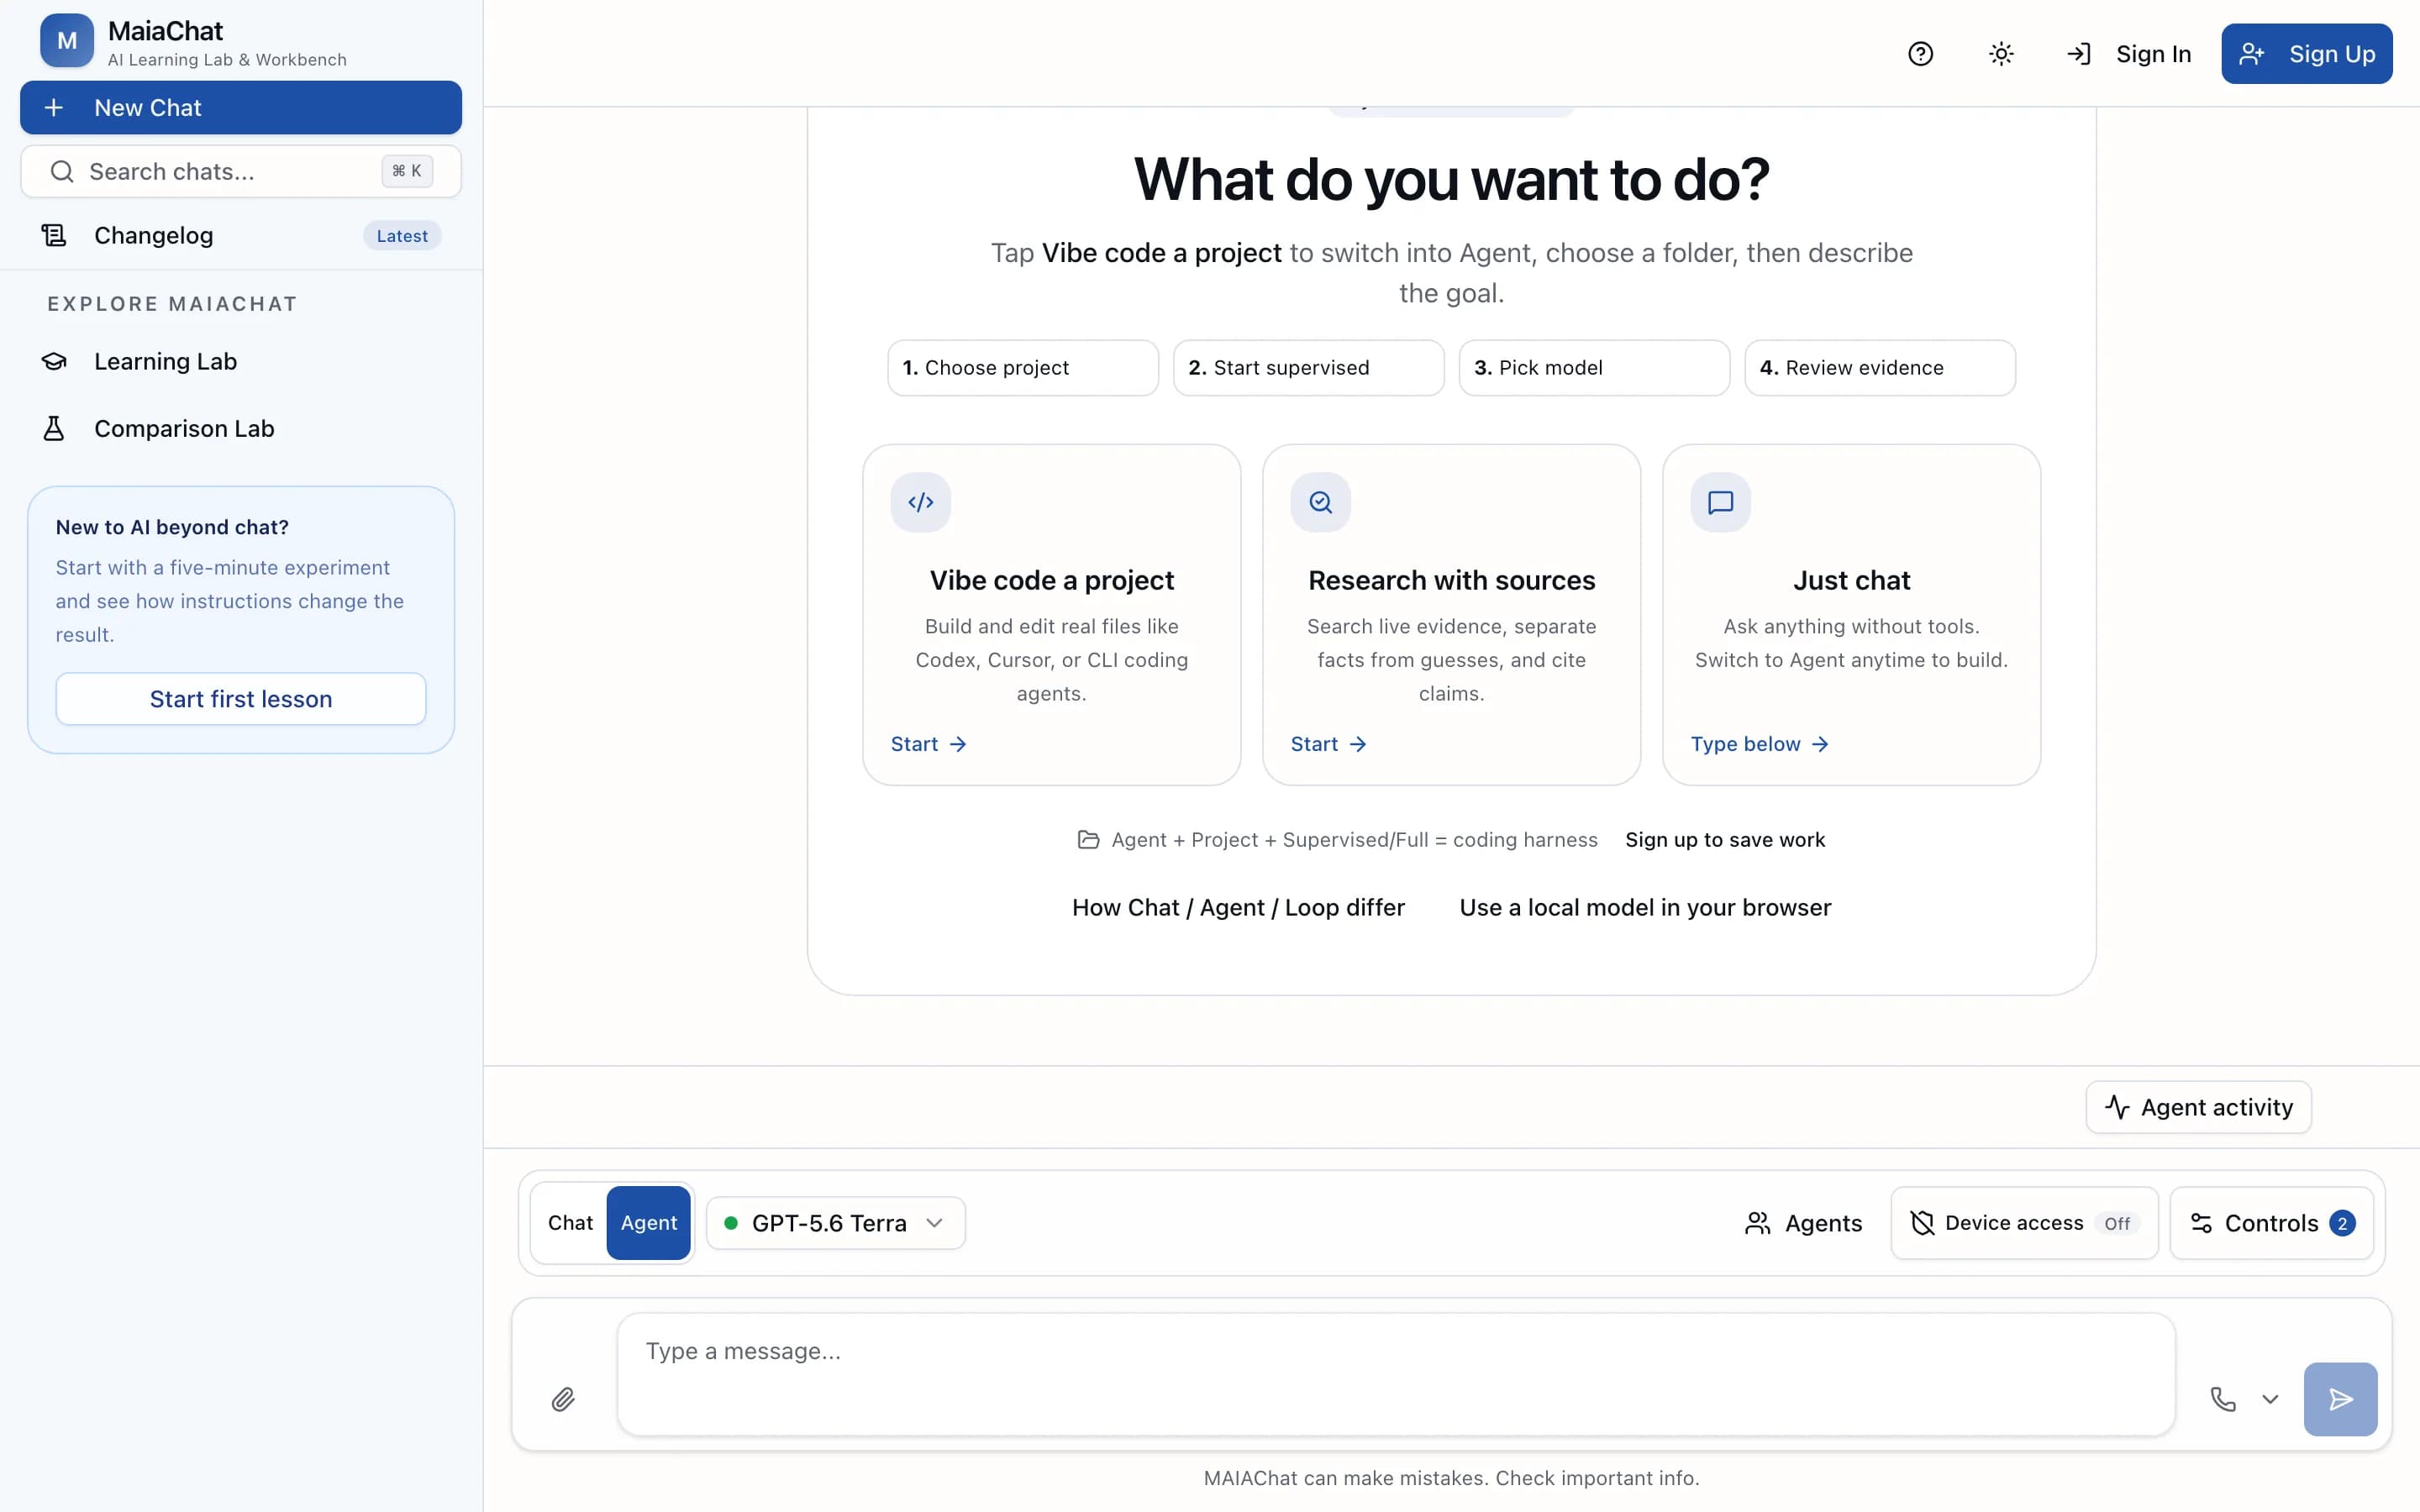This screenshot has height=1512, width=2420.
Task: Open the GPT-5.6 Terra model dropdown
Action: pyautogui.click(x=836, y=1223)
